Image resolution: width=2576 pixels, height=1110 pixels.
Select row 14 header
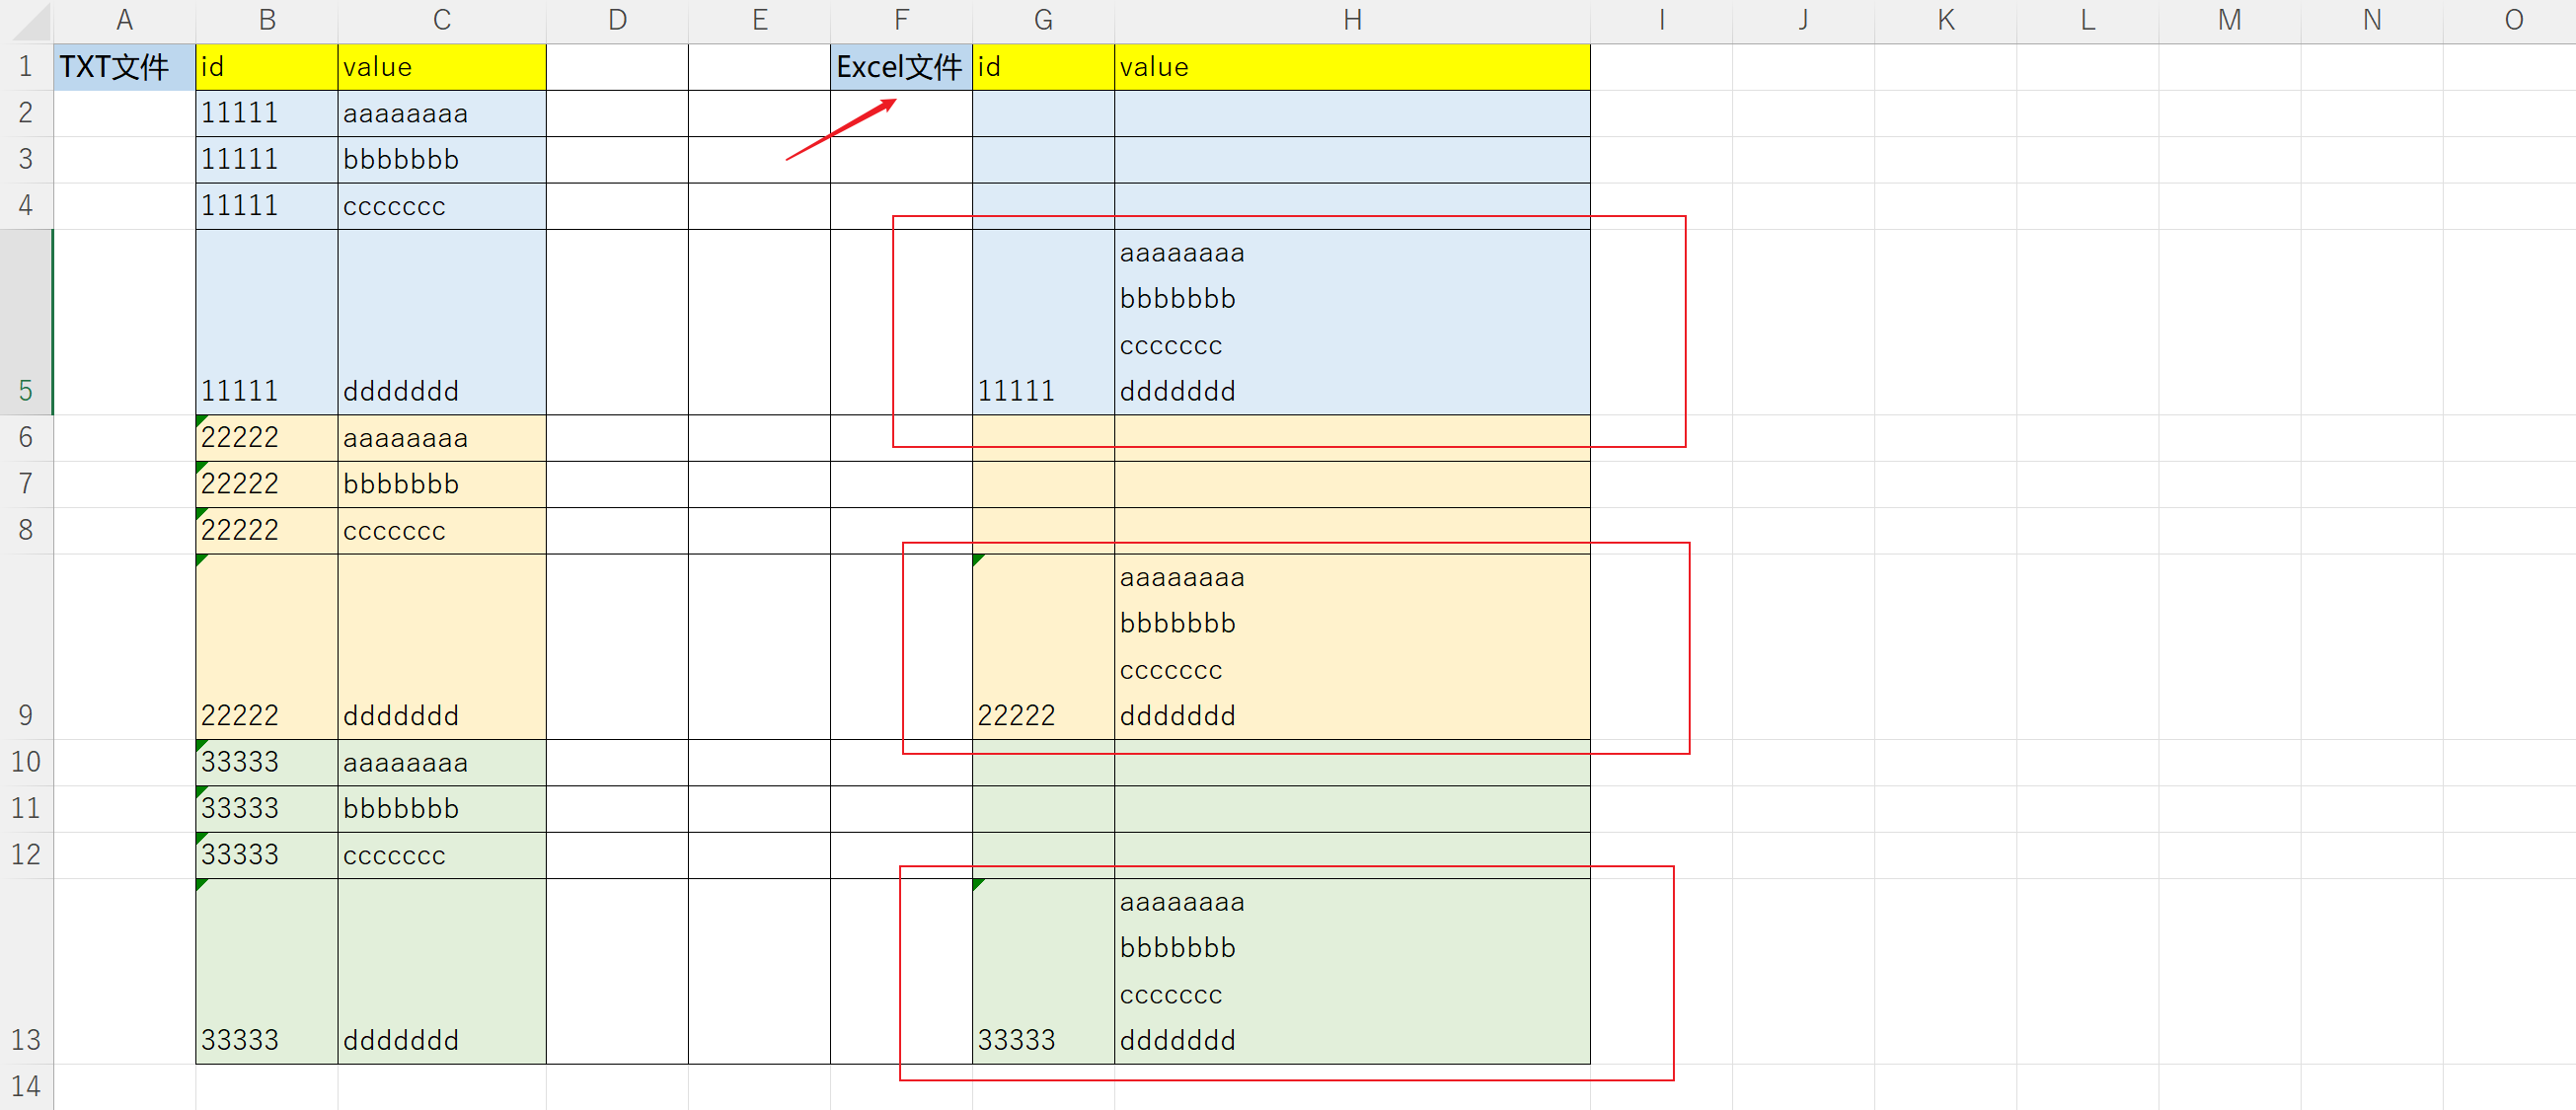(26, 1087)
